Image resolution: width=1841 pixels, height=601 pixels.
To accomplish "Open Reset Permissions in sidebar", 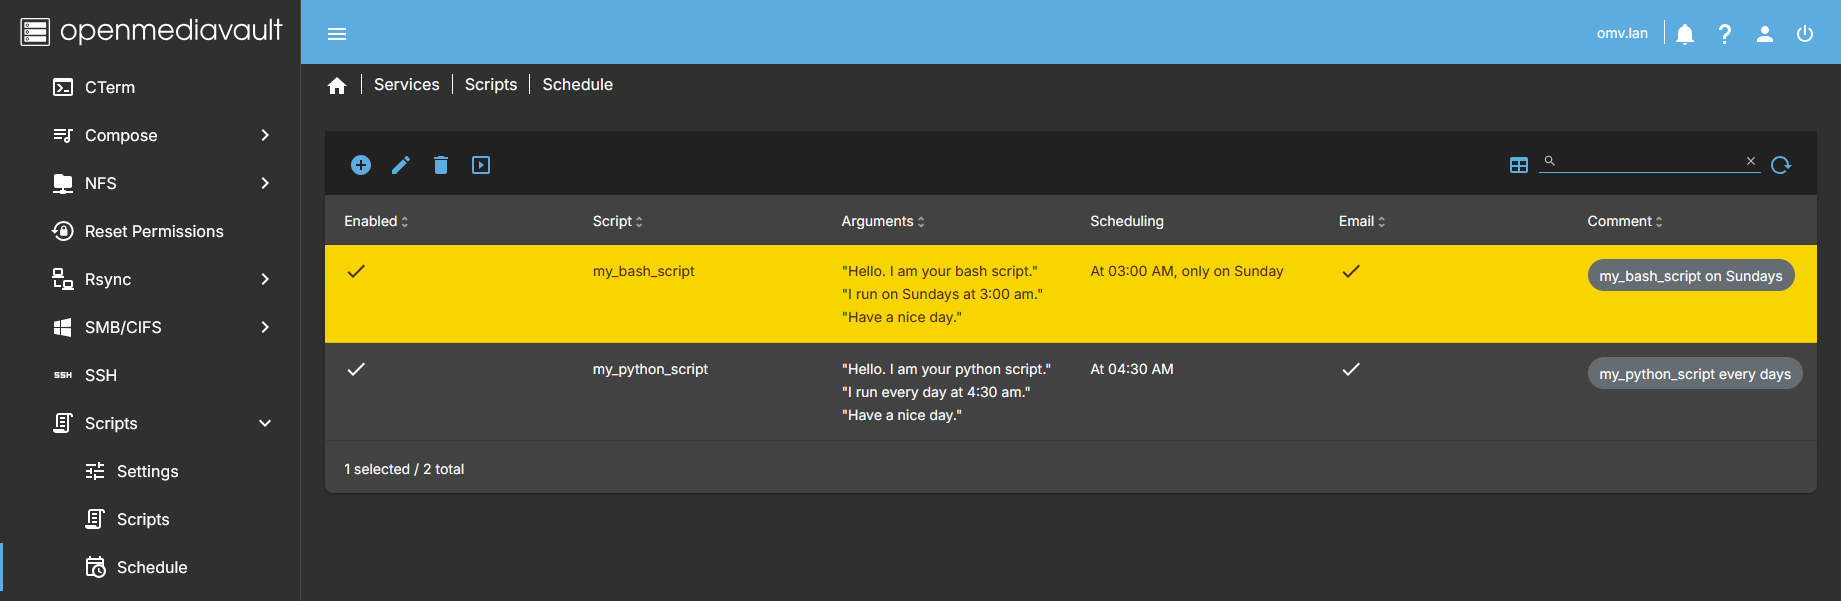I will (x=154, y=231).
